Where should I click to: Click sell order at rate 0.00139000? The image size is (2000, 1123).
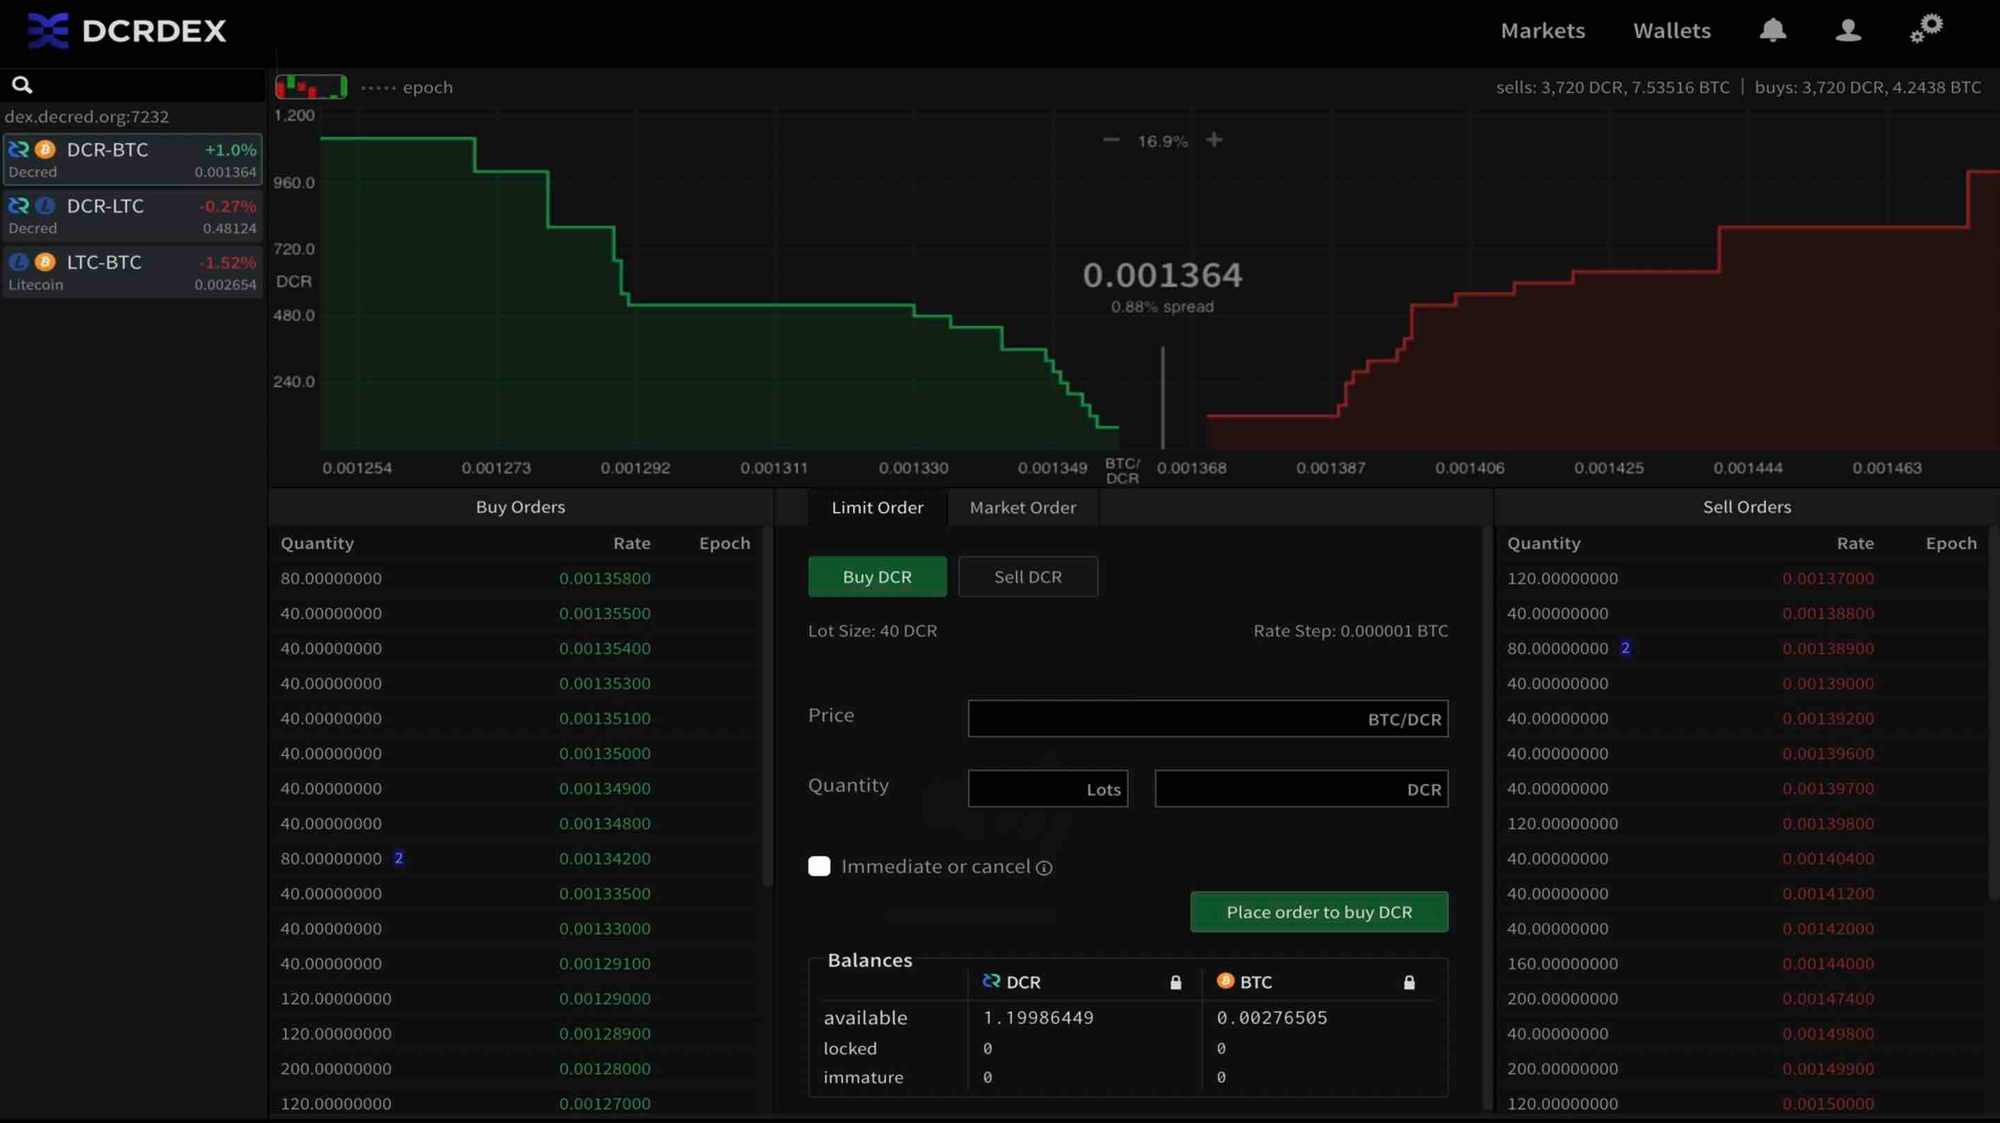pos(1742,683)
